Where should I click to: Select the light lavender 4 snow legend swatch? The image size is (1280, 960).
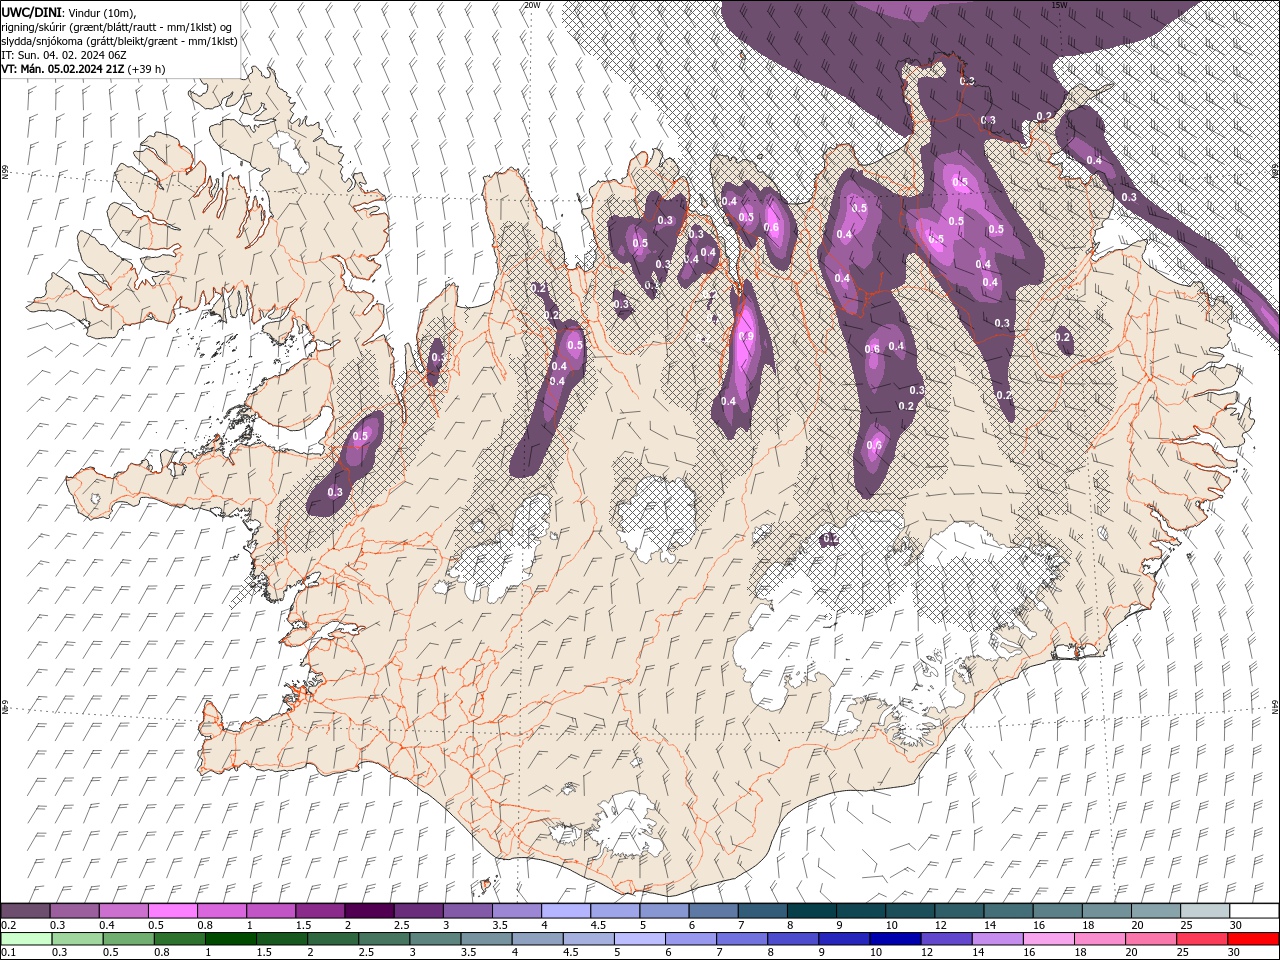pos(566,911)
